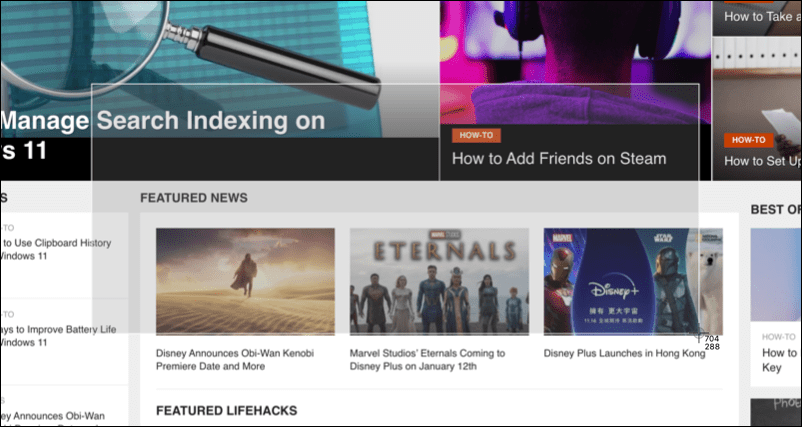Open the sidebar Announces Obi-Wan article link
Viewport: 802px width, 427px height.
[53, 416]
